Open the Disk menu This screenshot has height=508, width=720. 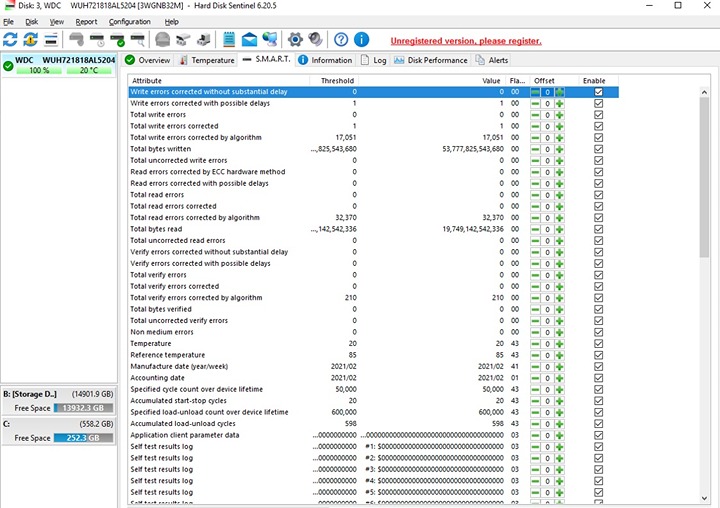[31, 22]
